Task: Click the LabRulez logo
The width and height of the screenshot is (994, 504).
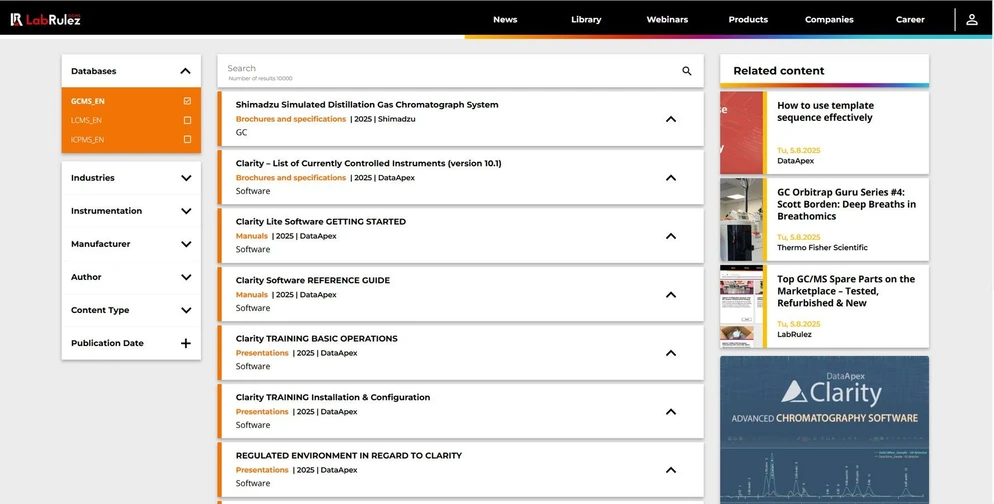Action: coord(45,19)
